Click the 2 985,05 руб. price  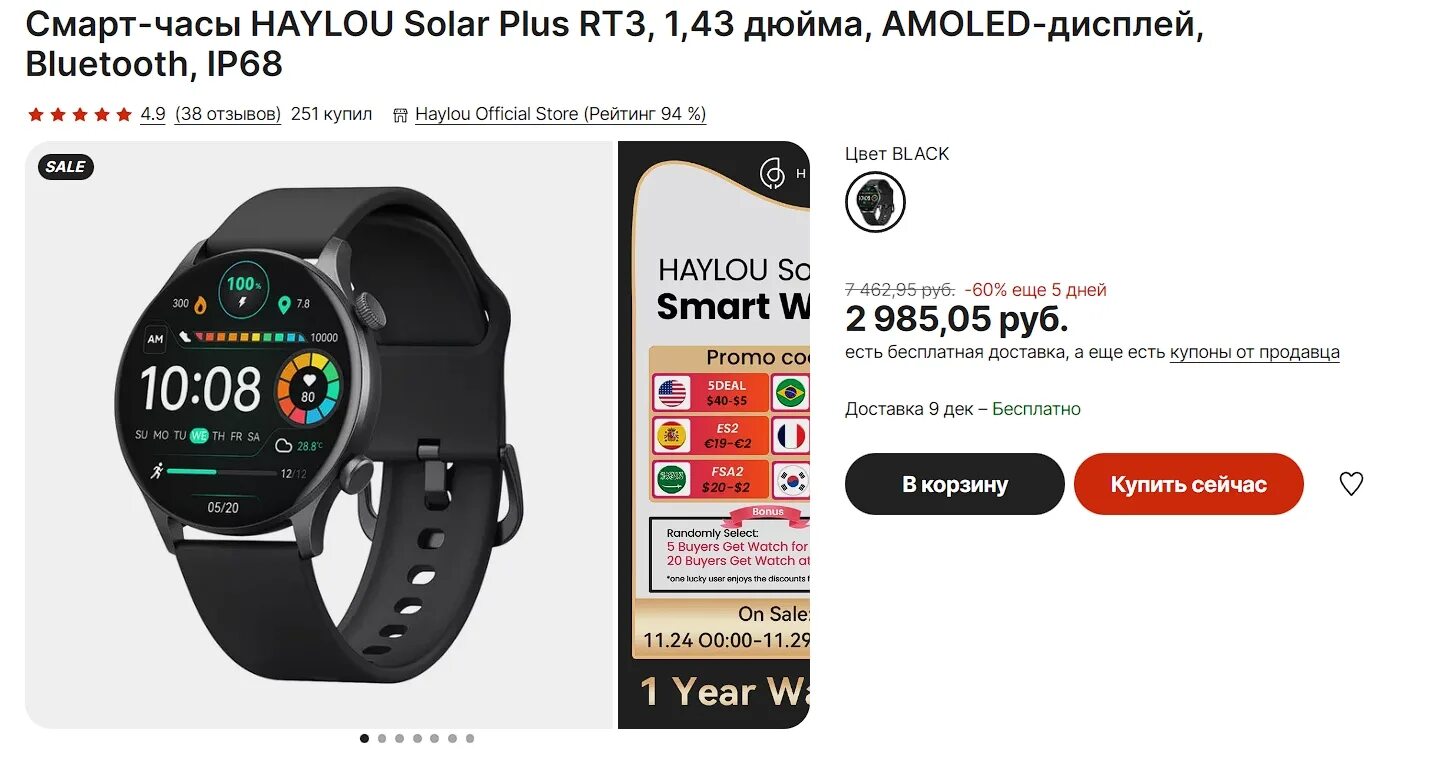[x=957, y=320]
